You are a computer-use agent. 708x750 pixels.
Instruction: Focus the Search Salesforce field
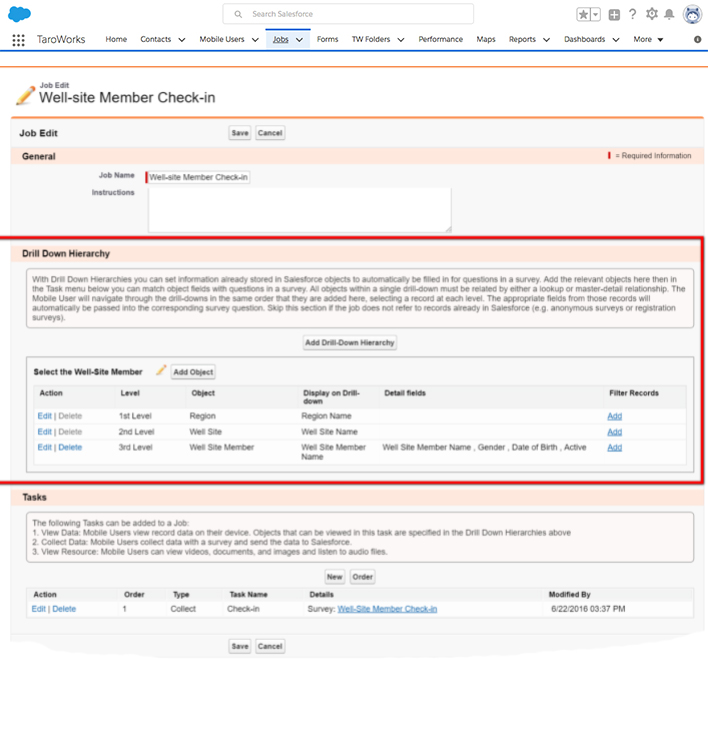point(348,14)
